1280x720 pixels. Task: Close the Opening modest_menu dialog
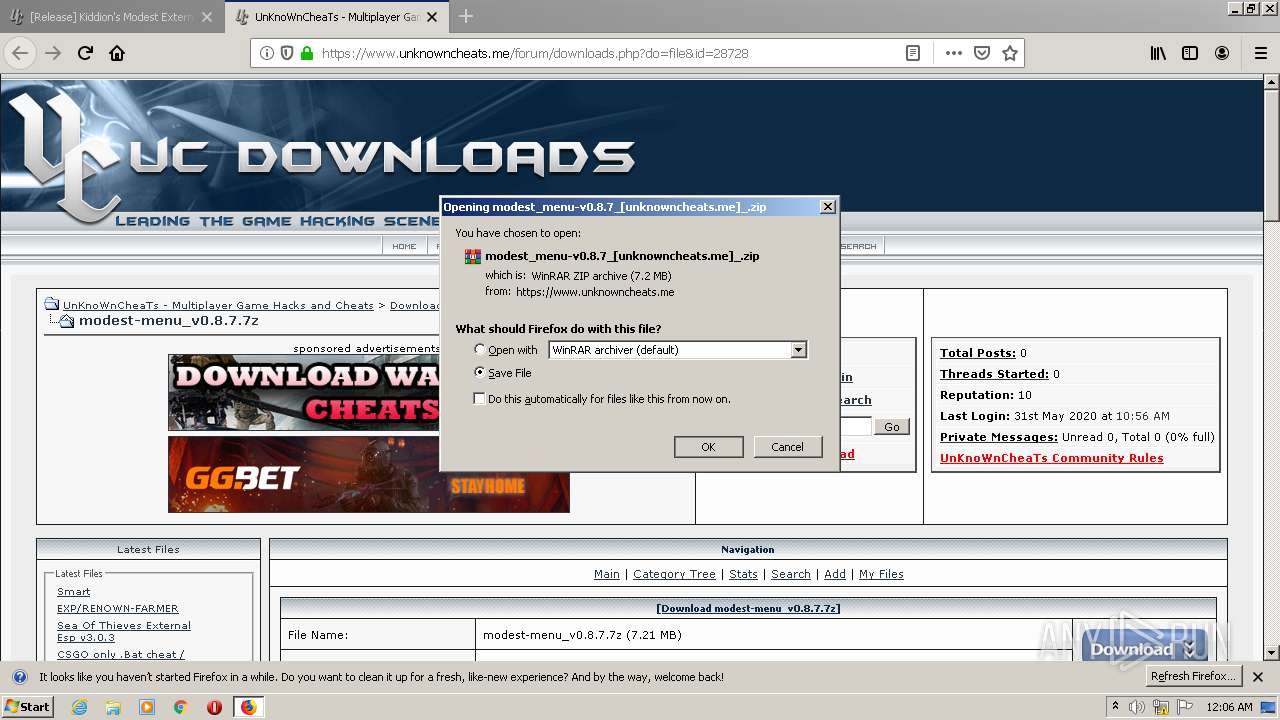[x=827, y=207]
